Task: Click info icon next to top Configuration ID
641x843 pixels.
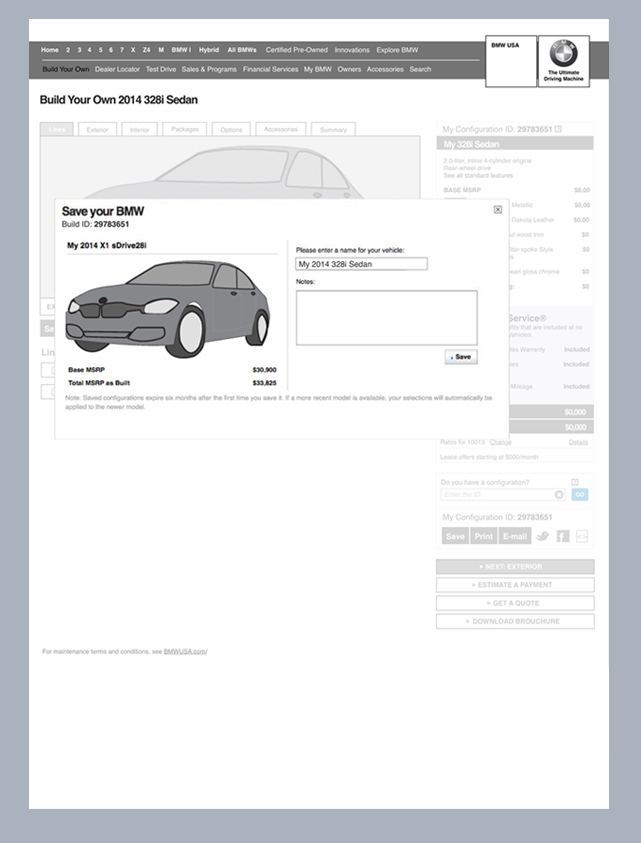Action: (558, 129)
